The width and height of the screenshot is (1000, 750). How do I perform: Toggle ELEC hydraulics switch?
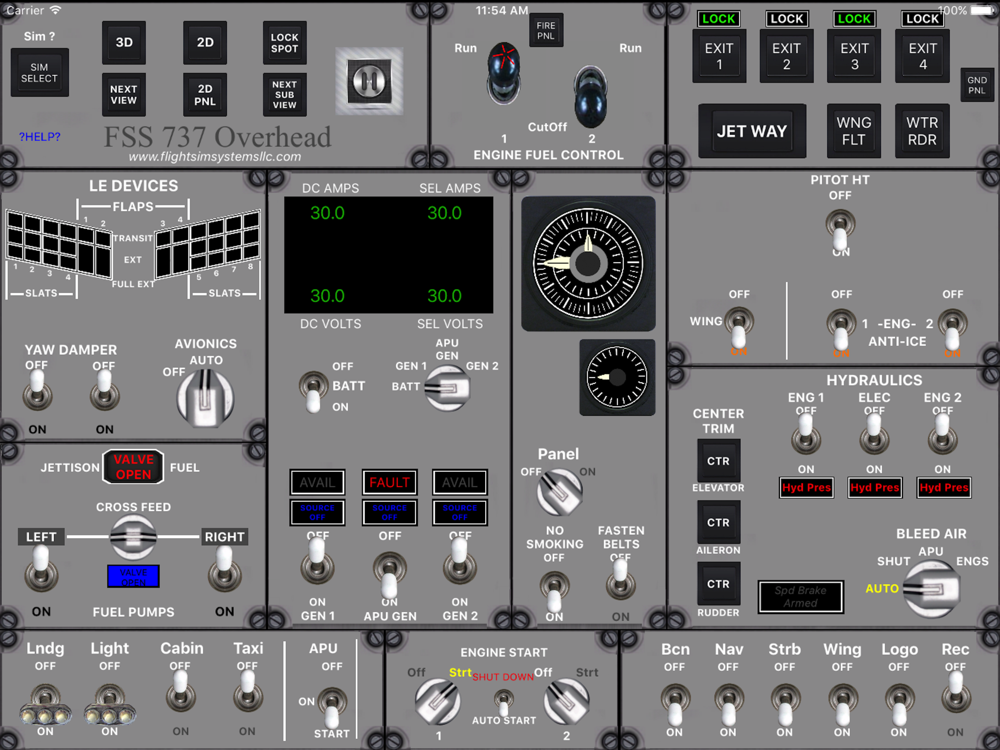(x=874, y=434)
